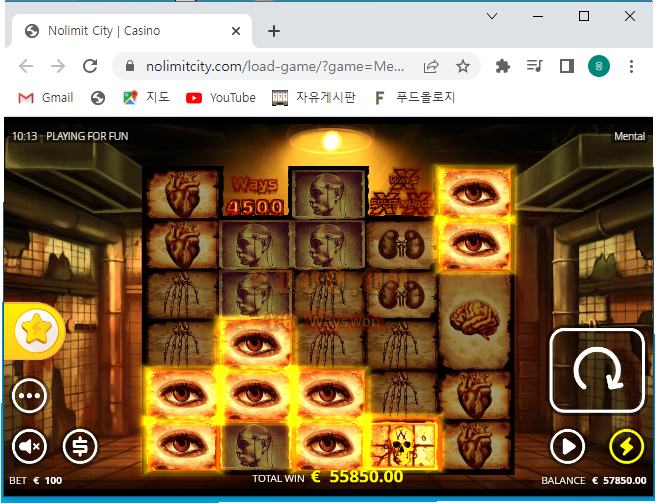Click the PLAYING FOR FUN label
Screen dimensions: 656x504
pos(87,136)
